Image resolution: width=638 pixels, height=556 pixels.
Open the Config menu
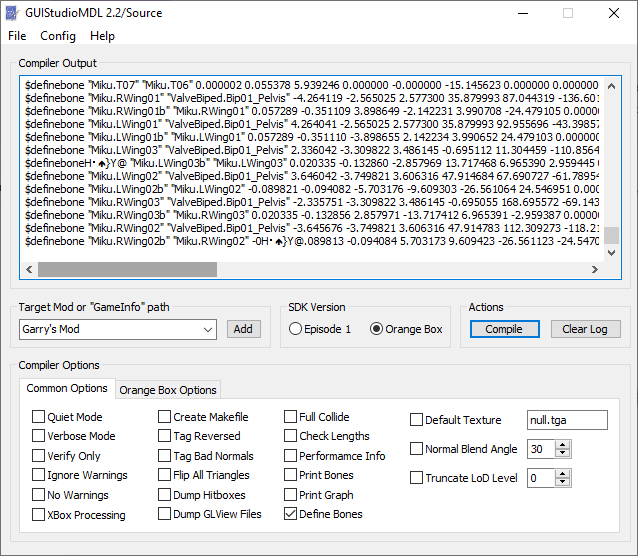(58, 36)
